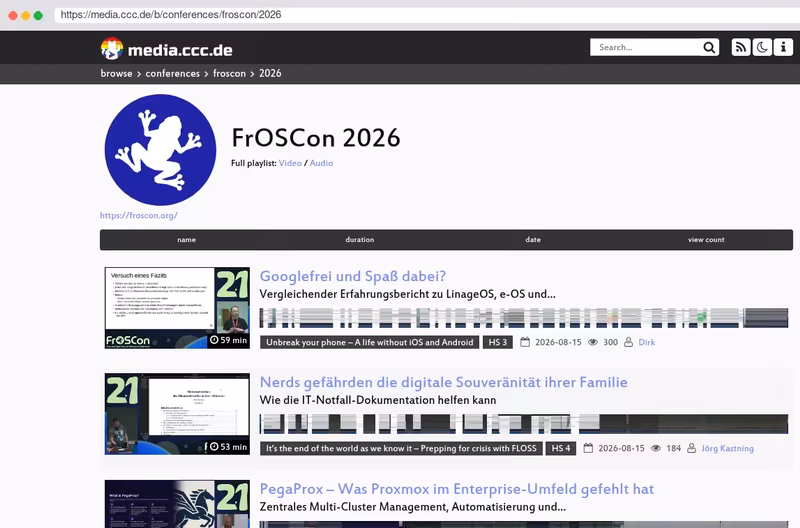Screen dimensions: 800x528
Task: Open thumbnail of Googlefrei talk, 59 min
Action: [x=177, y=308]
